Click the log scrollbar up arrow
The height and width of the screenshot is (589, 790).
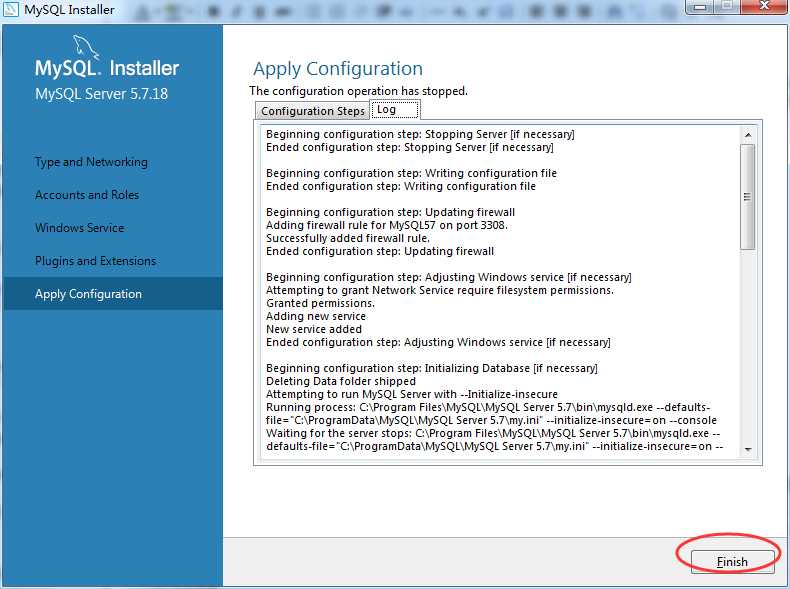point(748,135)
